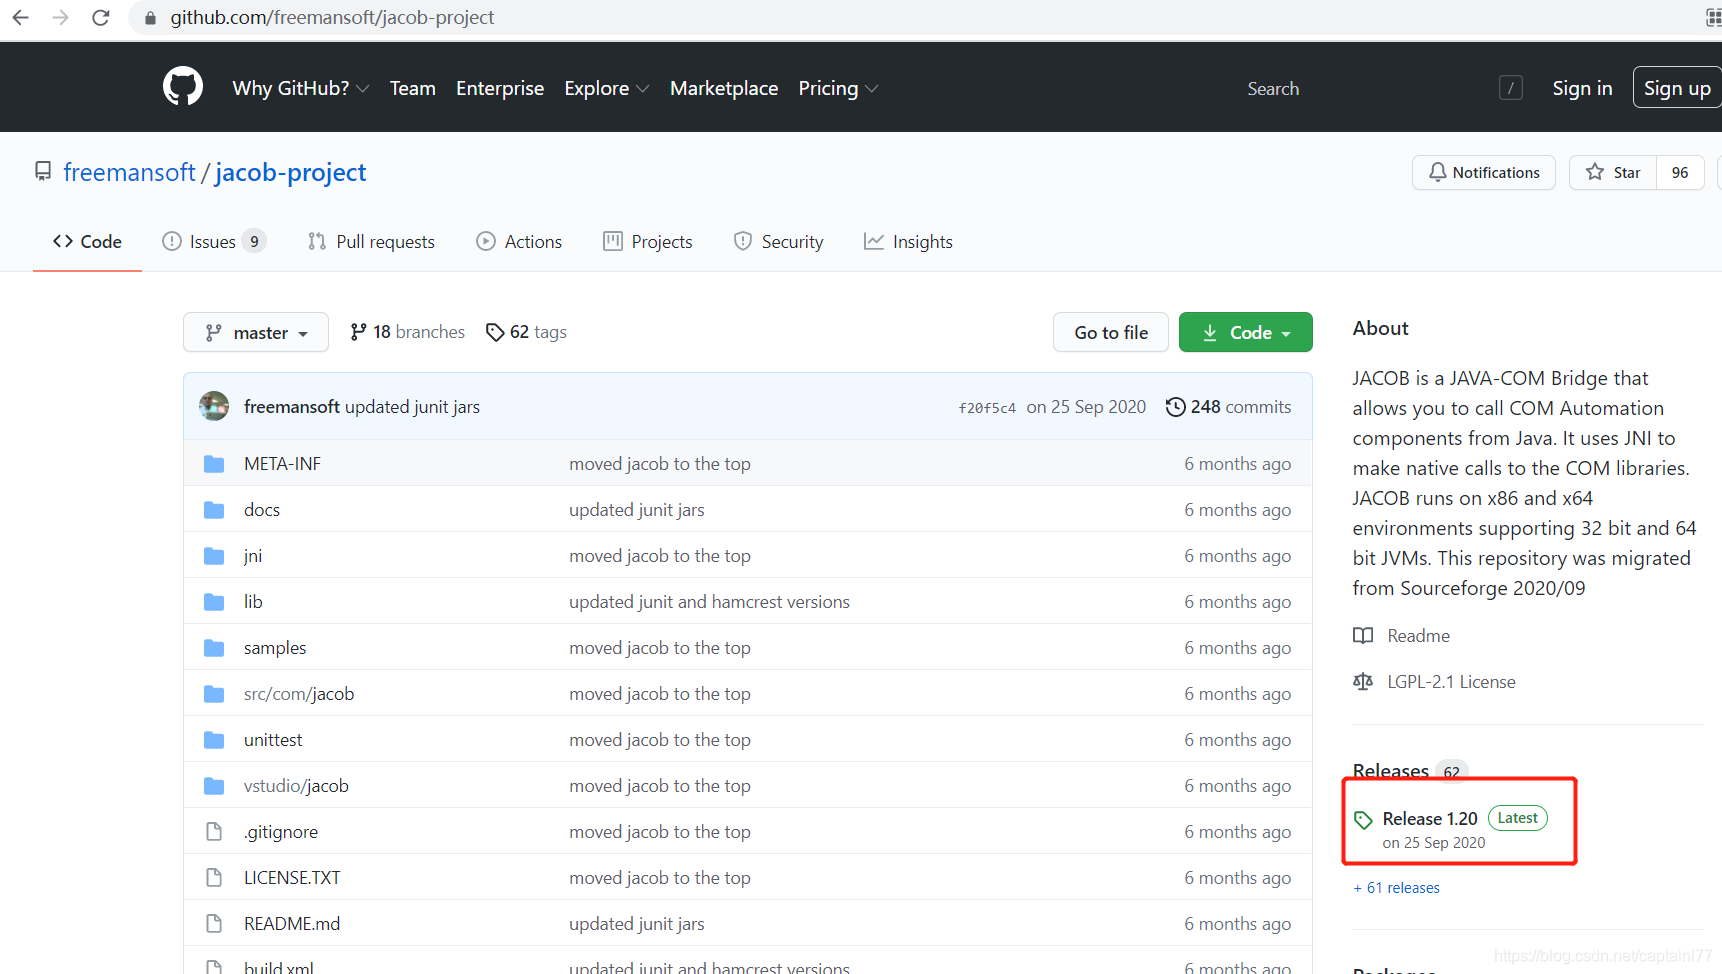Click the Releases heading
This screenshot has width=1722, height=974.
tap(1391, 771)
